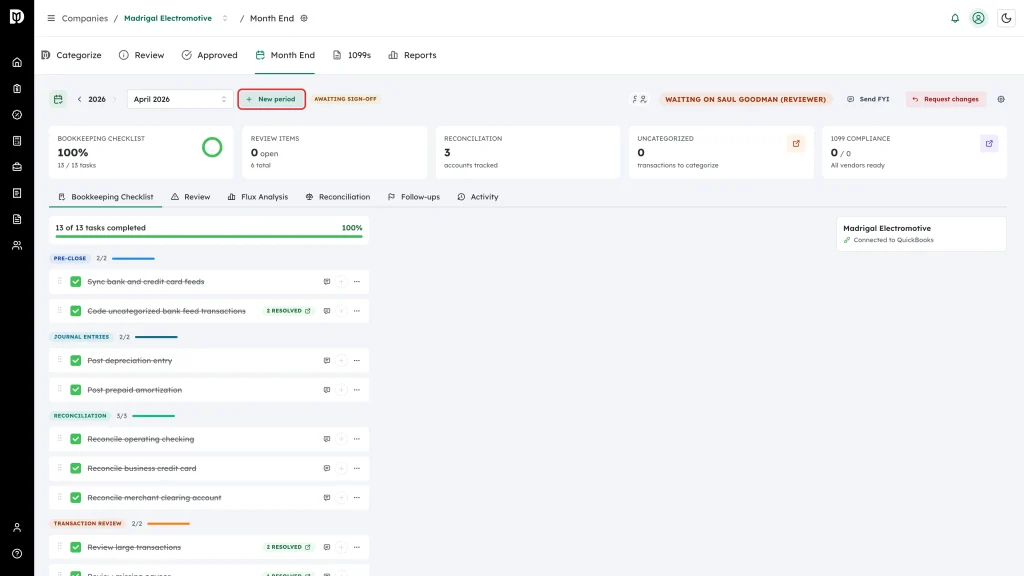Open the person icon near the bottom of the sidebar
The image size is (1024, 576).
tap(17, 527)
